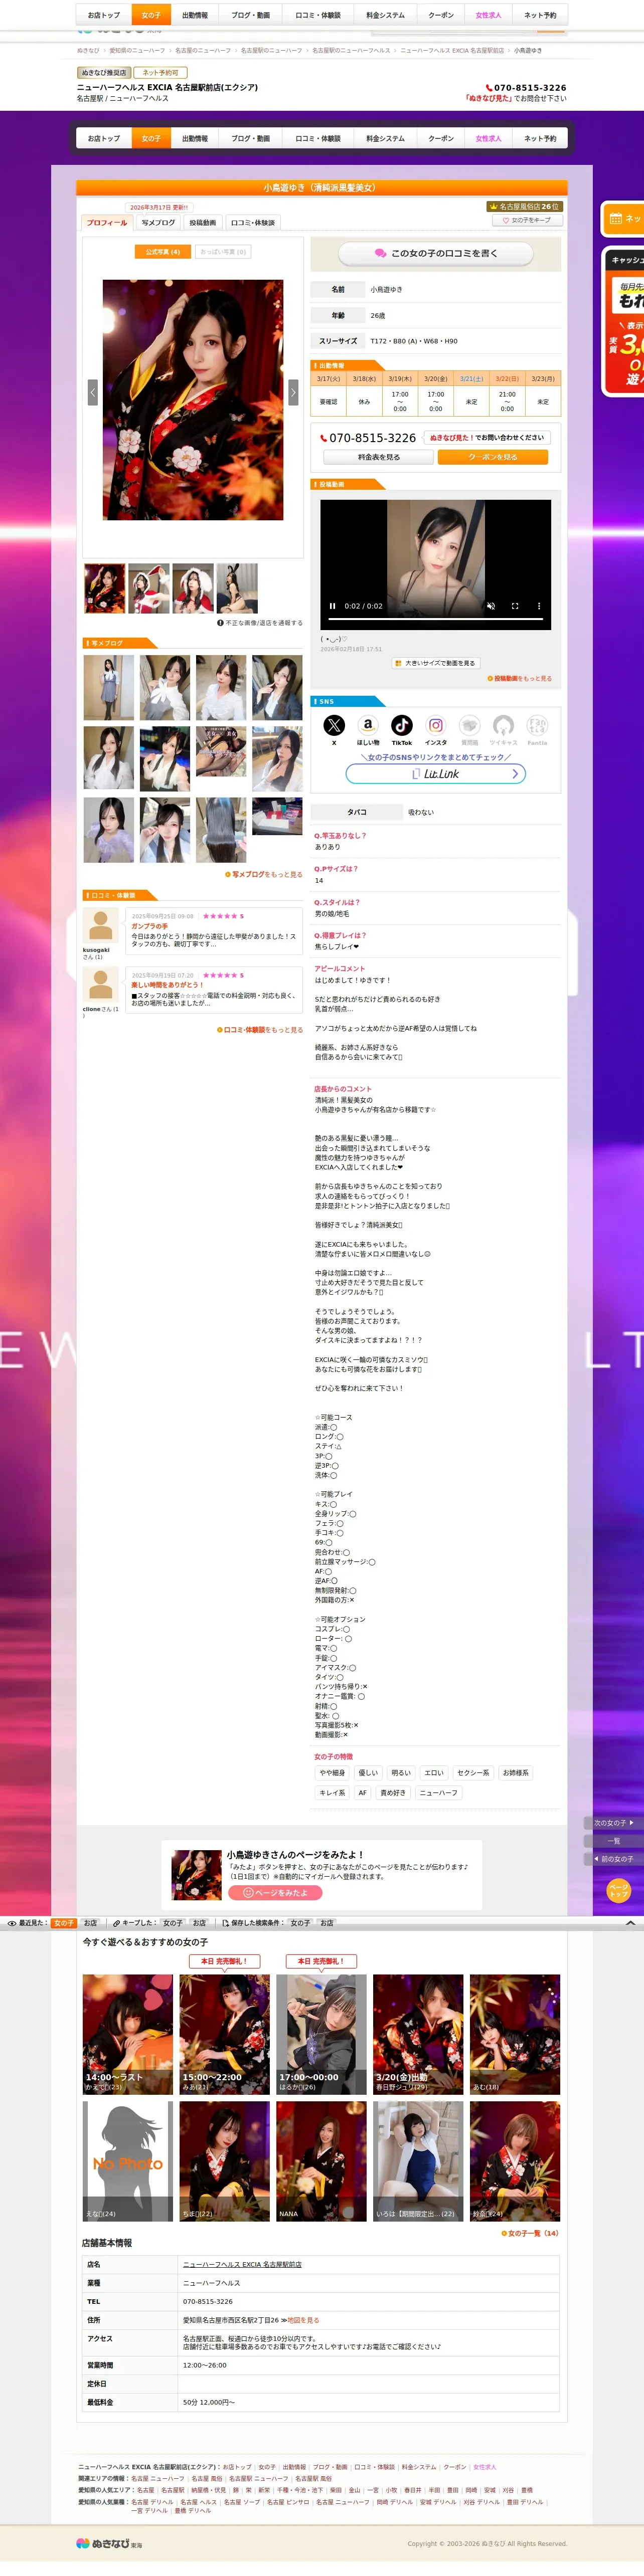Seek the video progress bar
644x2576 pixels.
click(x=436, y=620)
